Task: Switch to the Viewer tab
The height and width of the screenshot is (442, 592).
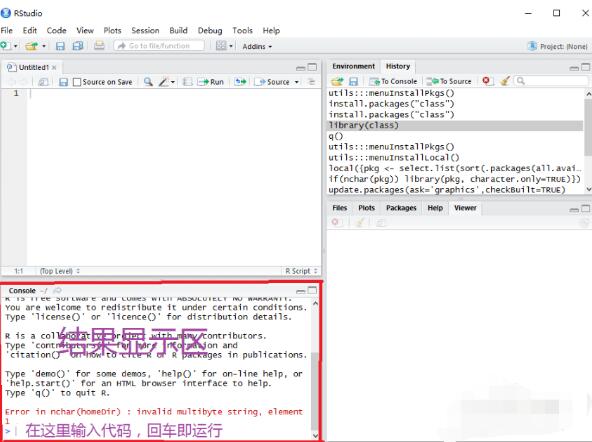Action: [465, 208]
